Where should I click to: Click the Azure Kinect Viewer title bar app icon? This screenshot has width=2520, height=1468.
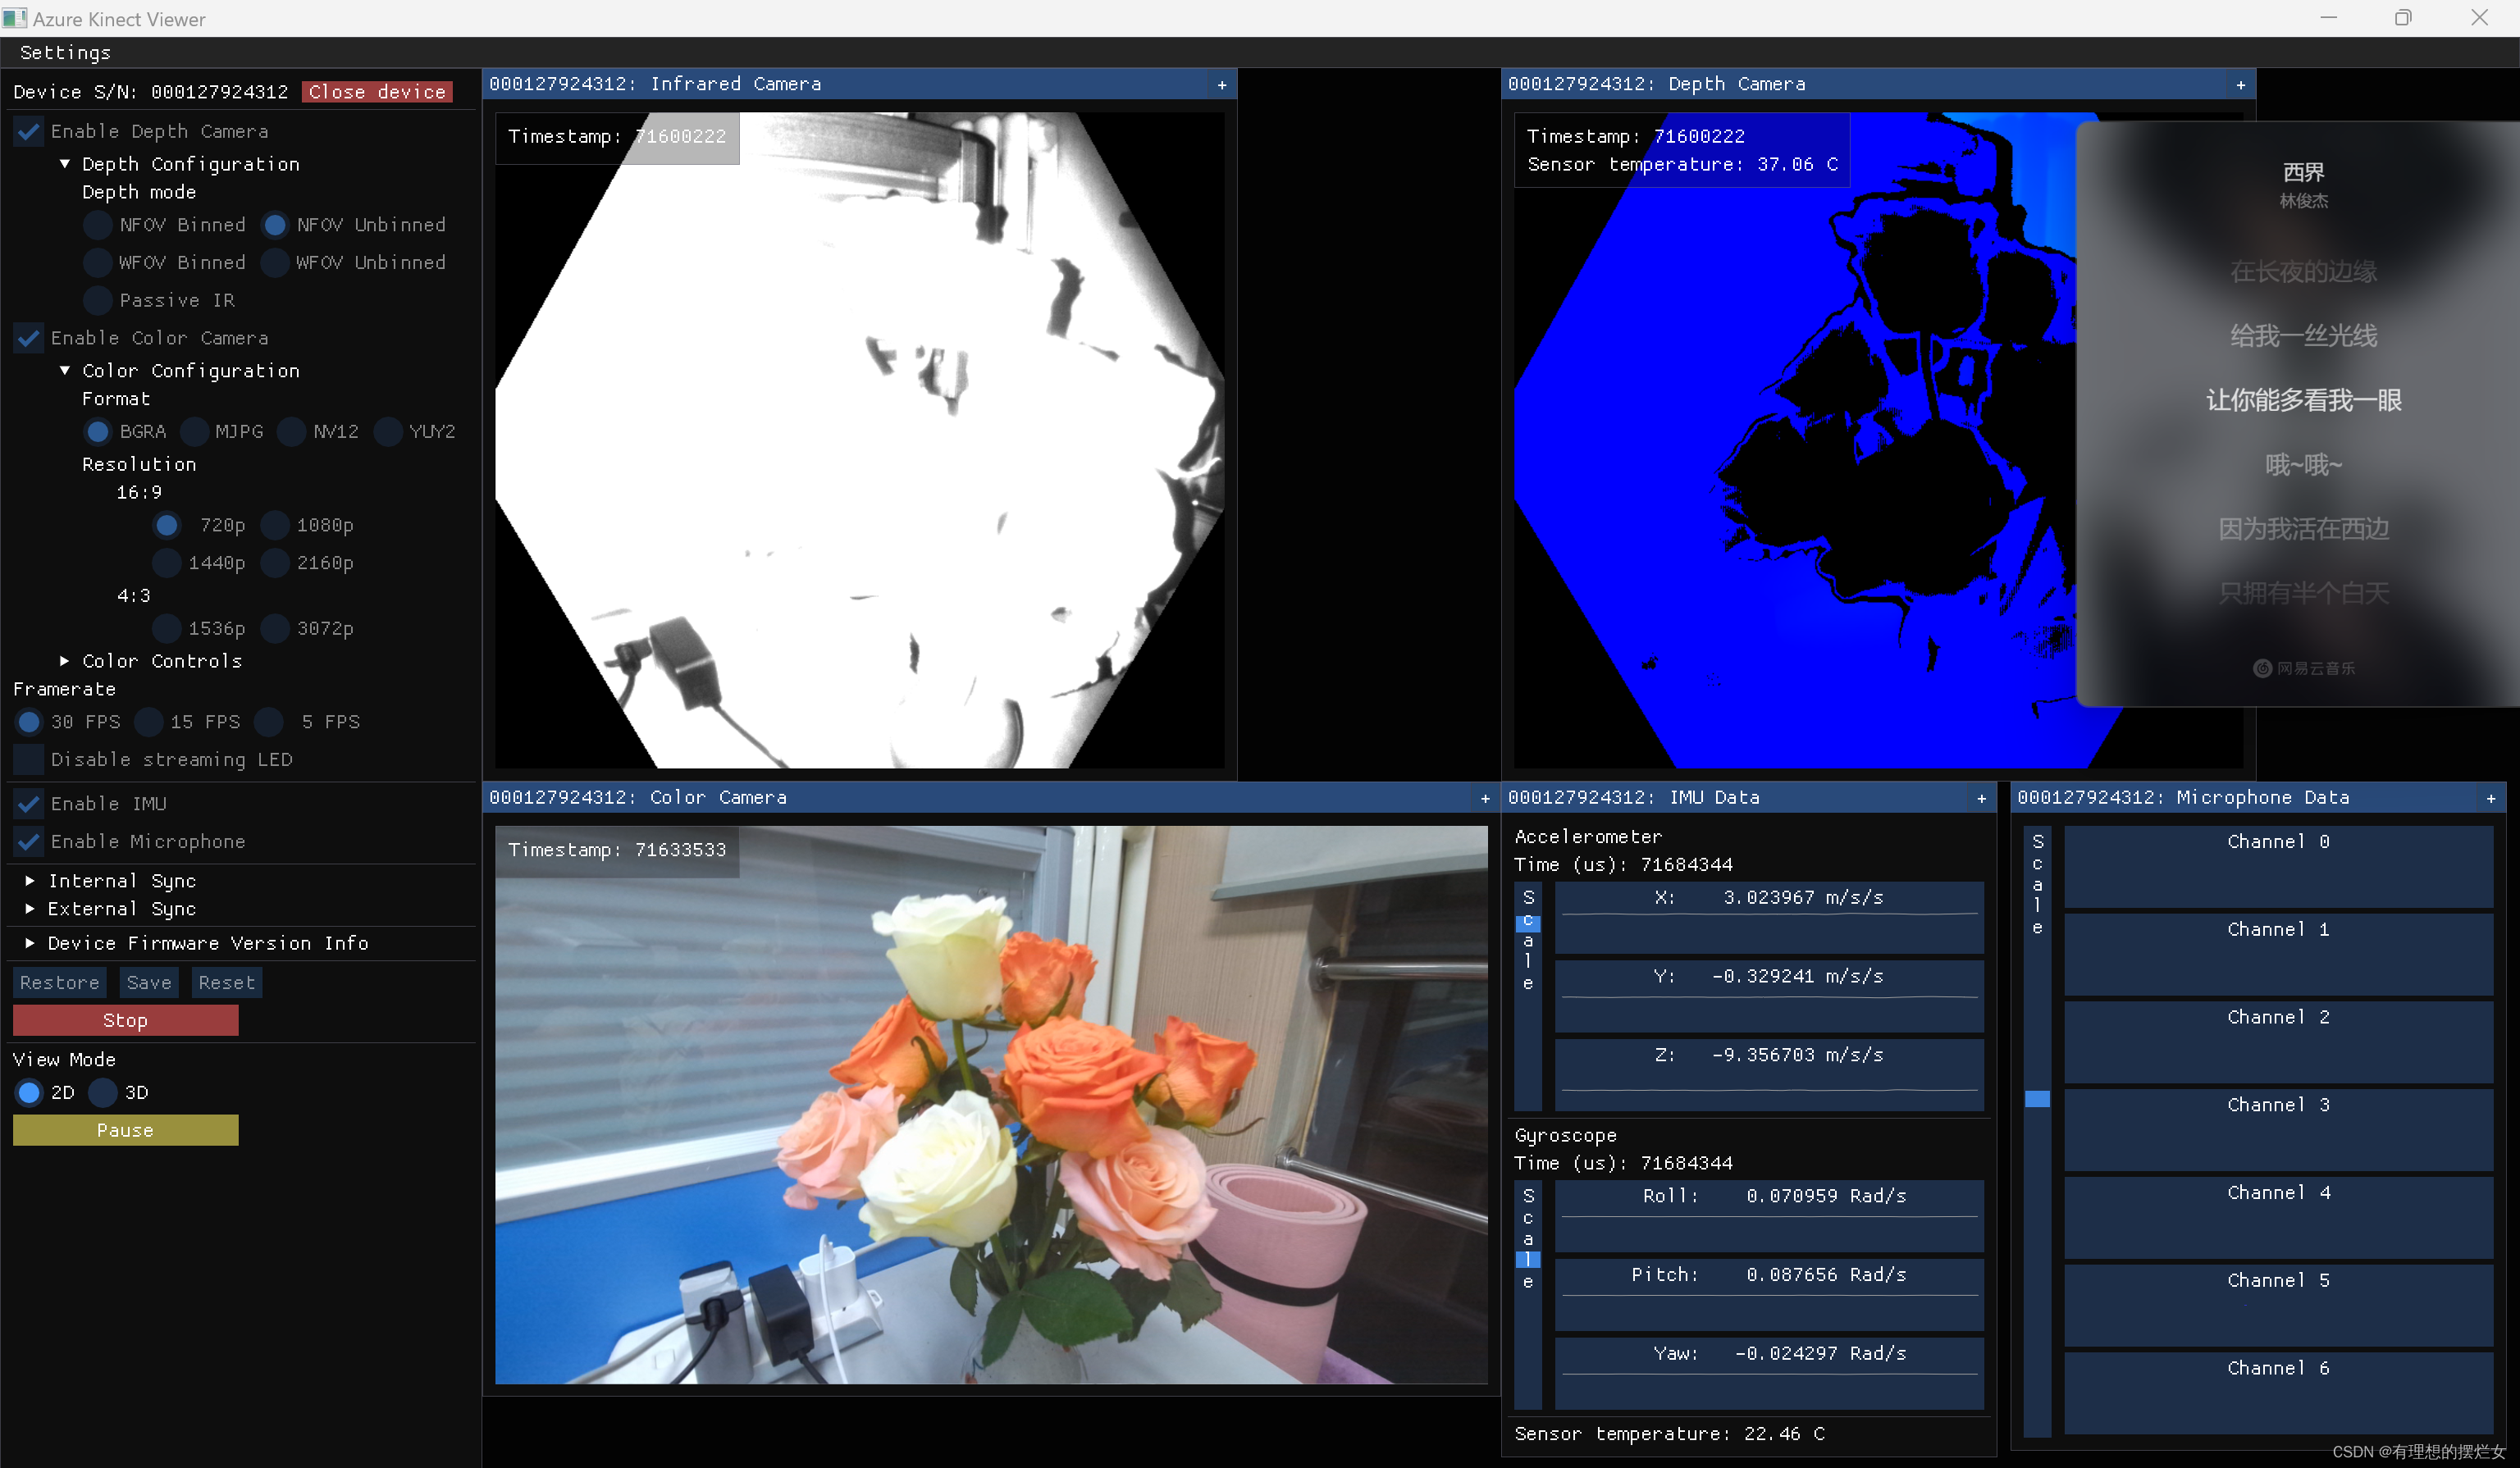click(x=14, y=18)
